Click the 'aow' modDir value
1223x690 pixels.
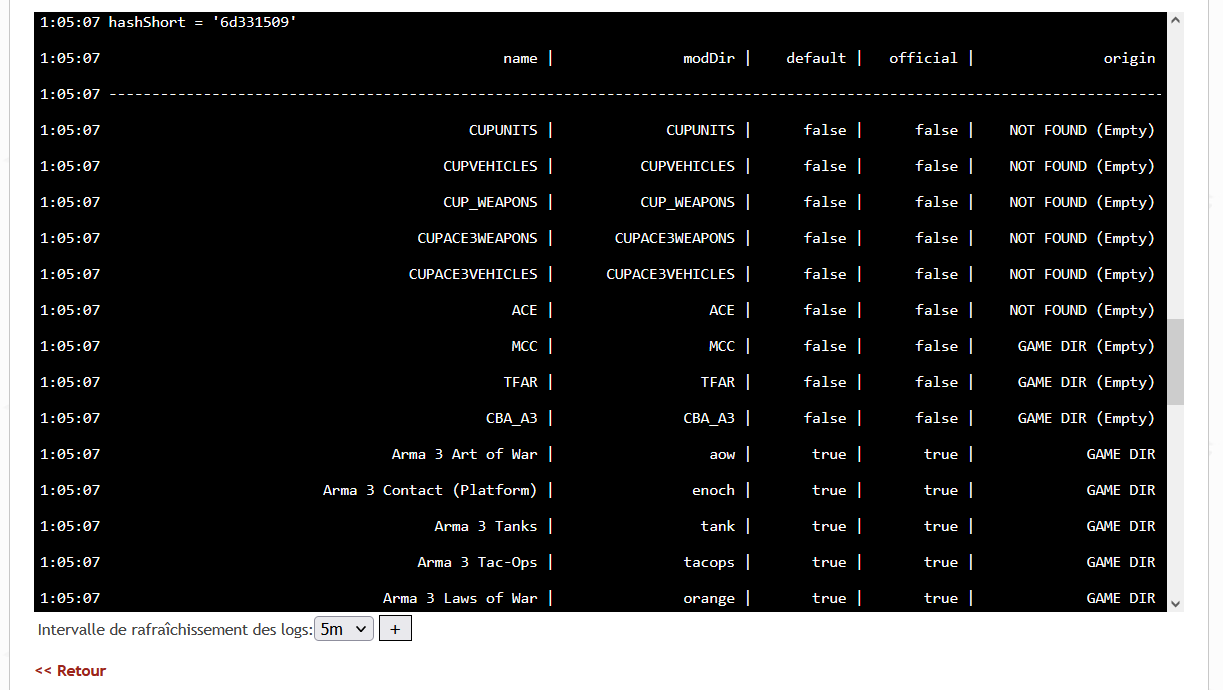(722, 454)
